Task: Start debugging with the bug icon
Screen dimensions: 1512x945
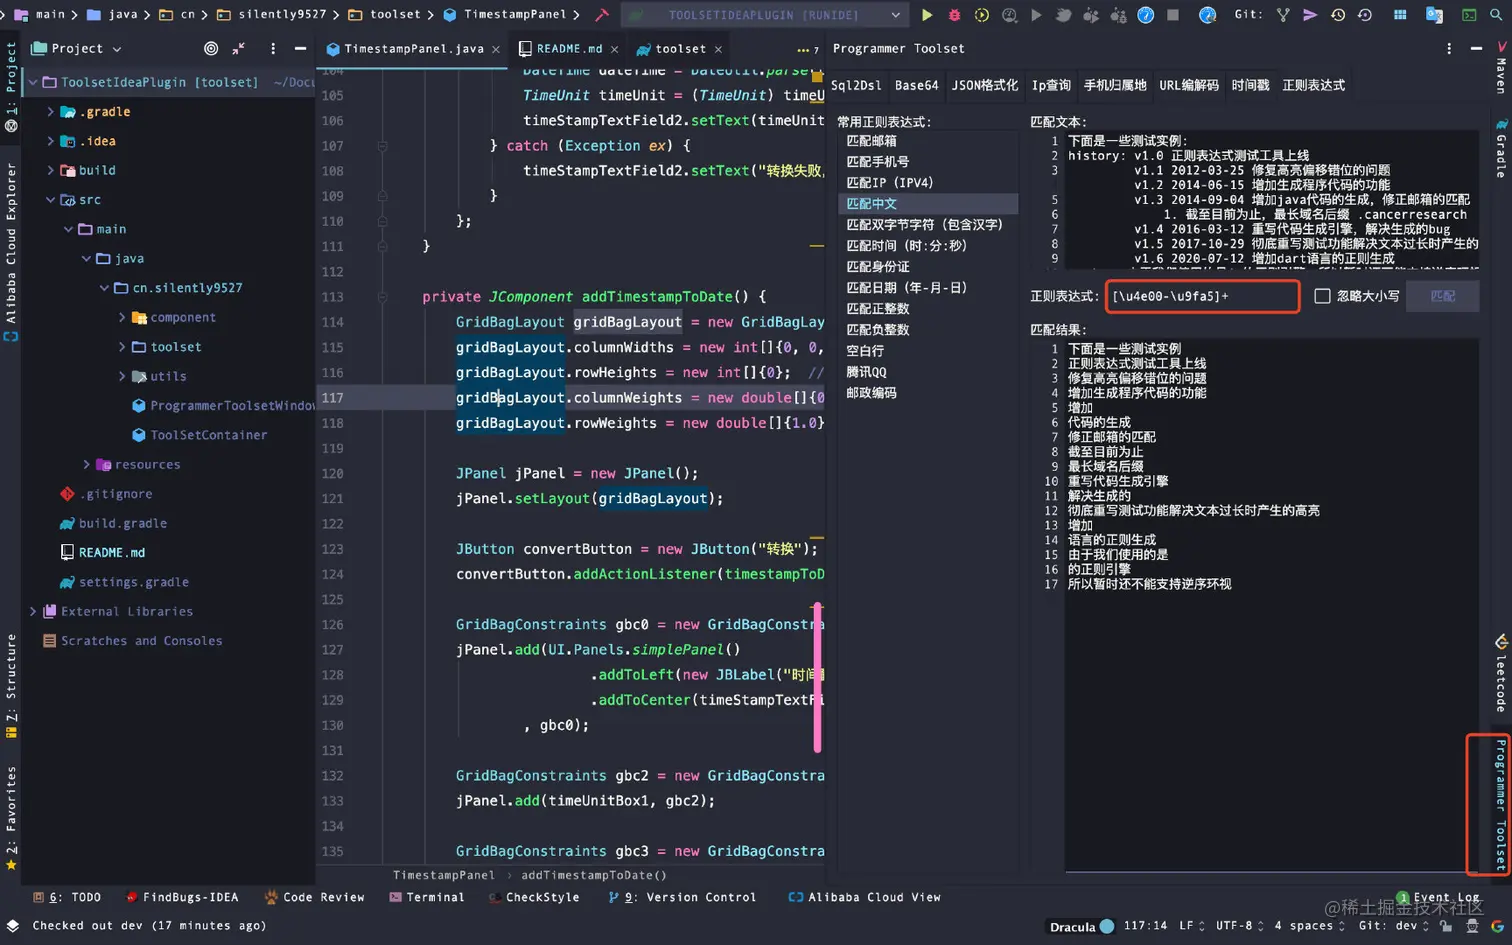Action: click(954, 15)
